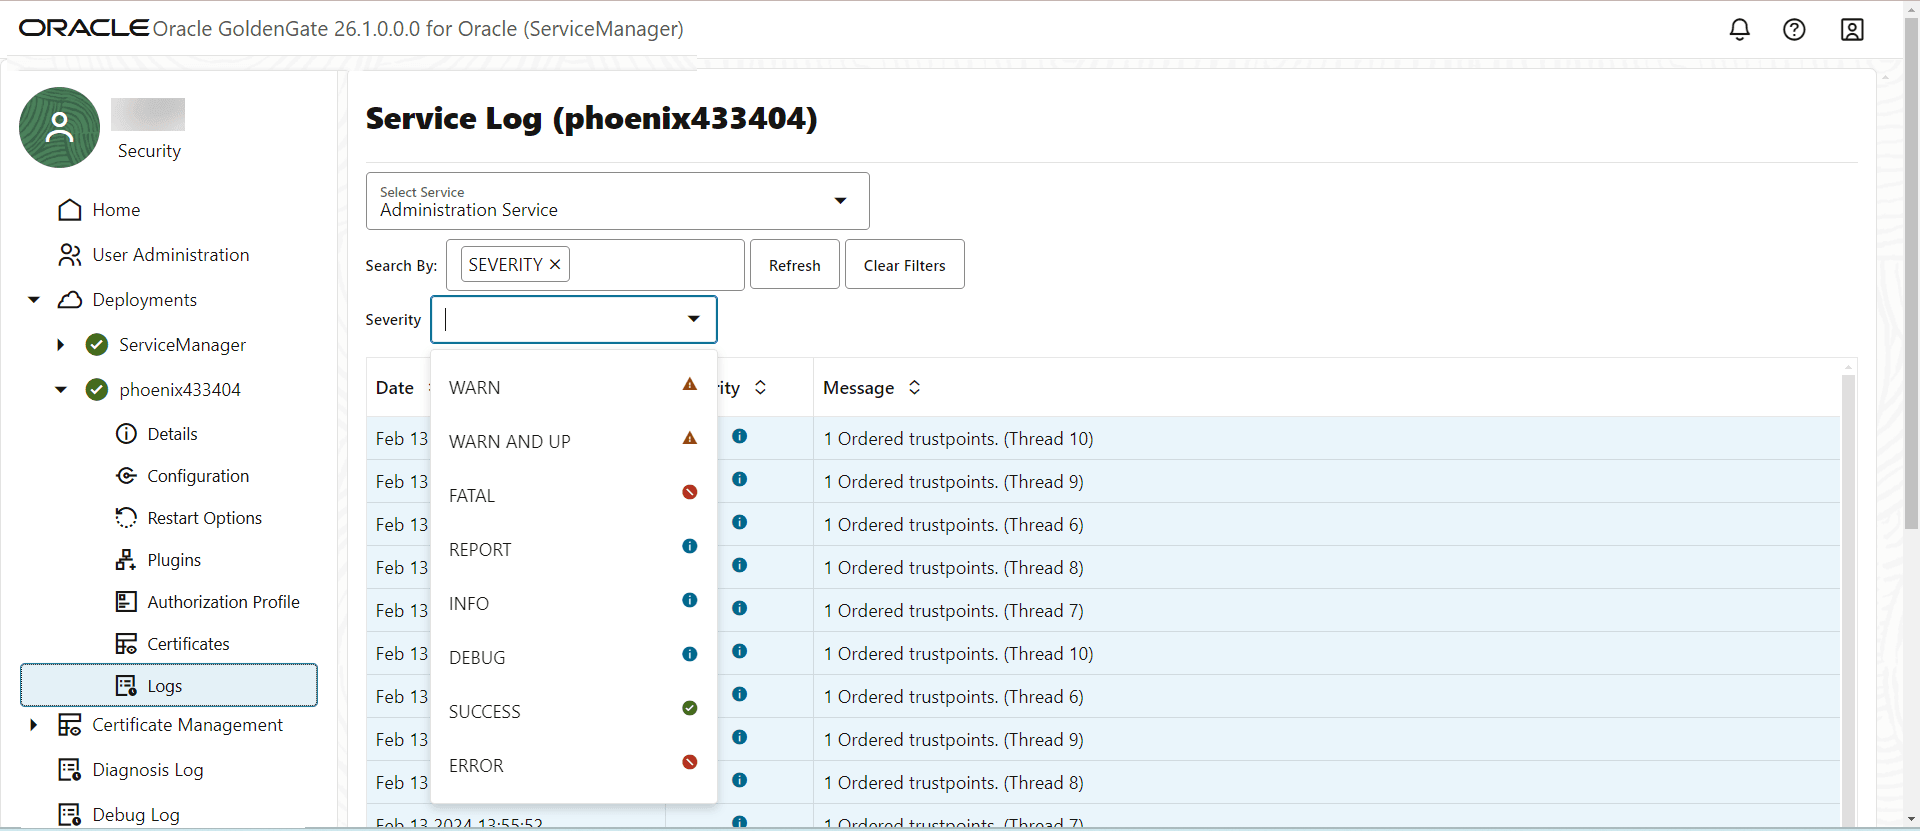Click the Refresh button
The width and height of the screenshot is (1920, 831).
795,265
